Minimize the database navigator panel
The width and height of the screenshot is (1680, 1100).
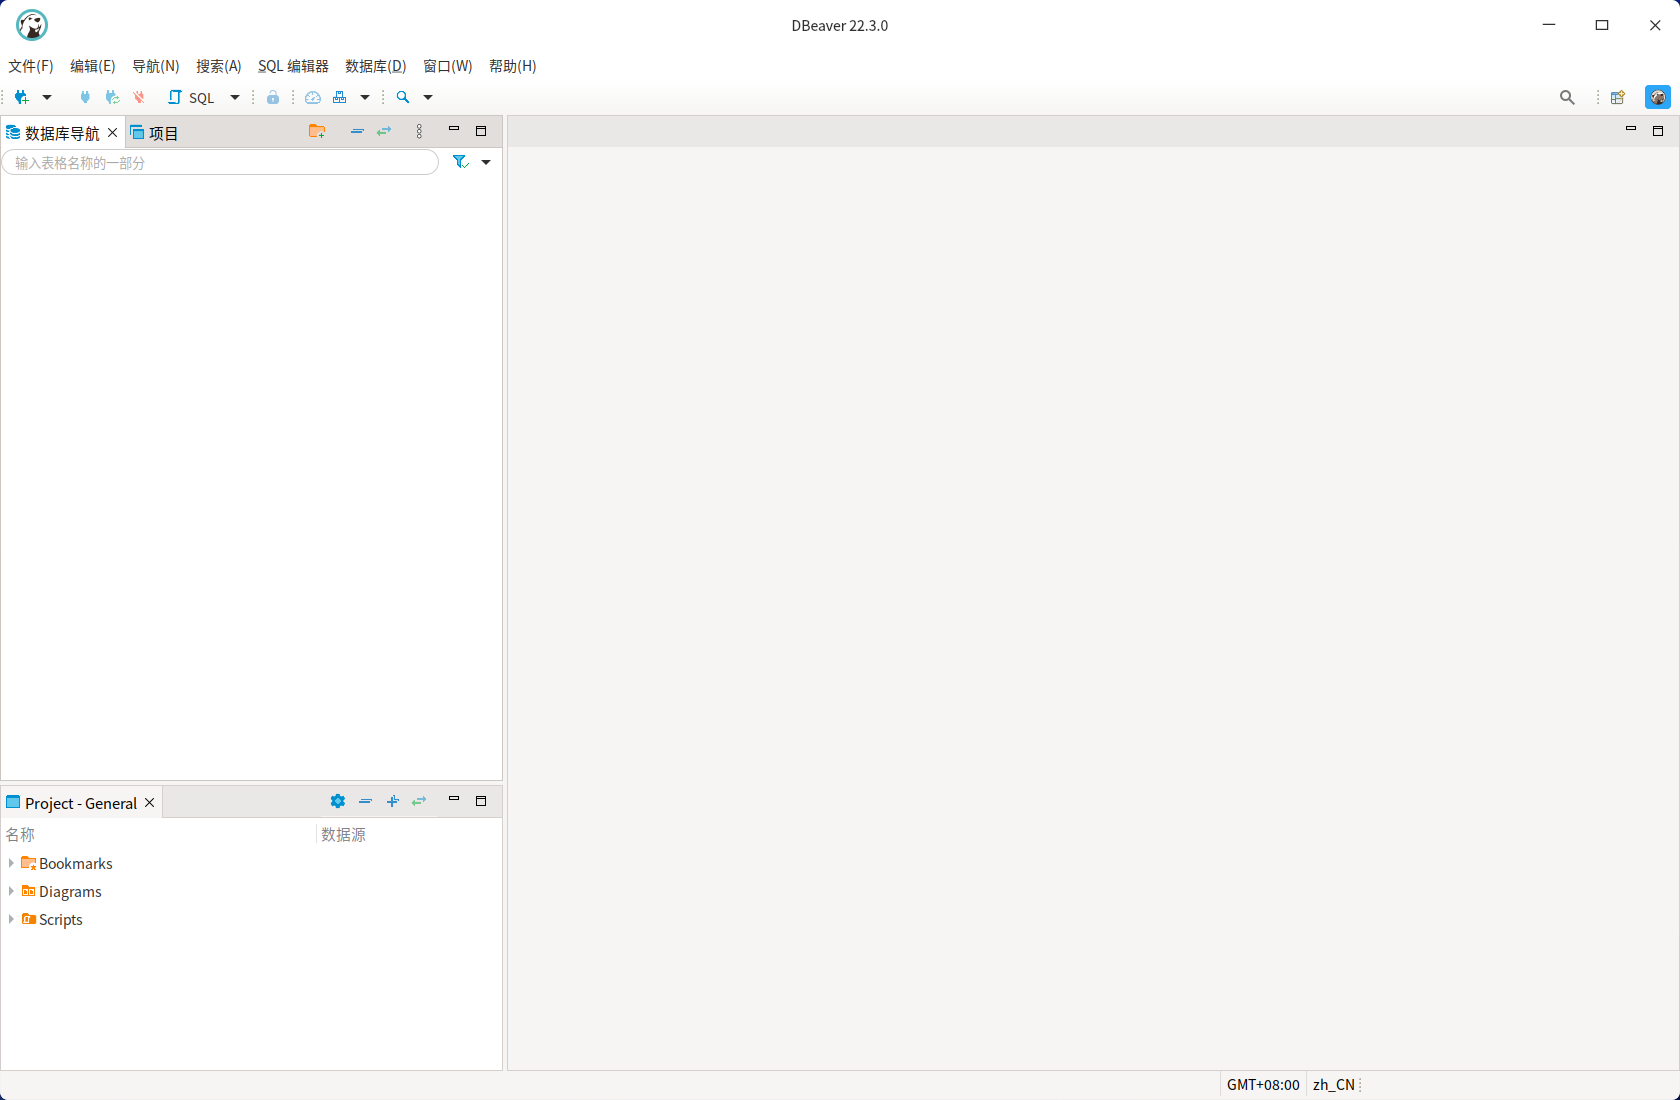click(454, 130)
